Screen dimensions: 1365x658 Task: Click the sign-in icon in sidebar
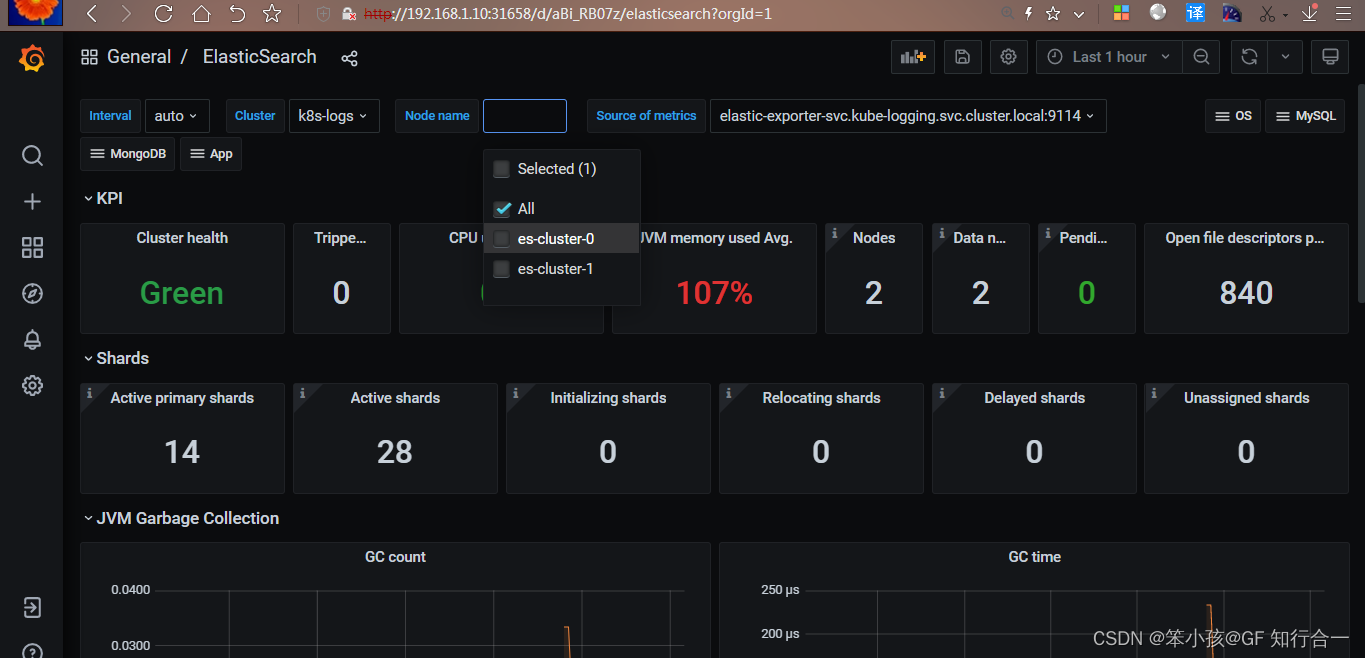point(32,607)
